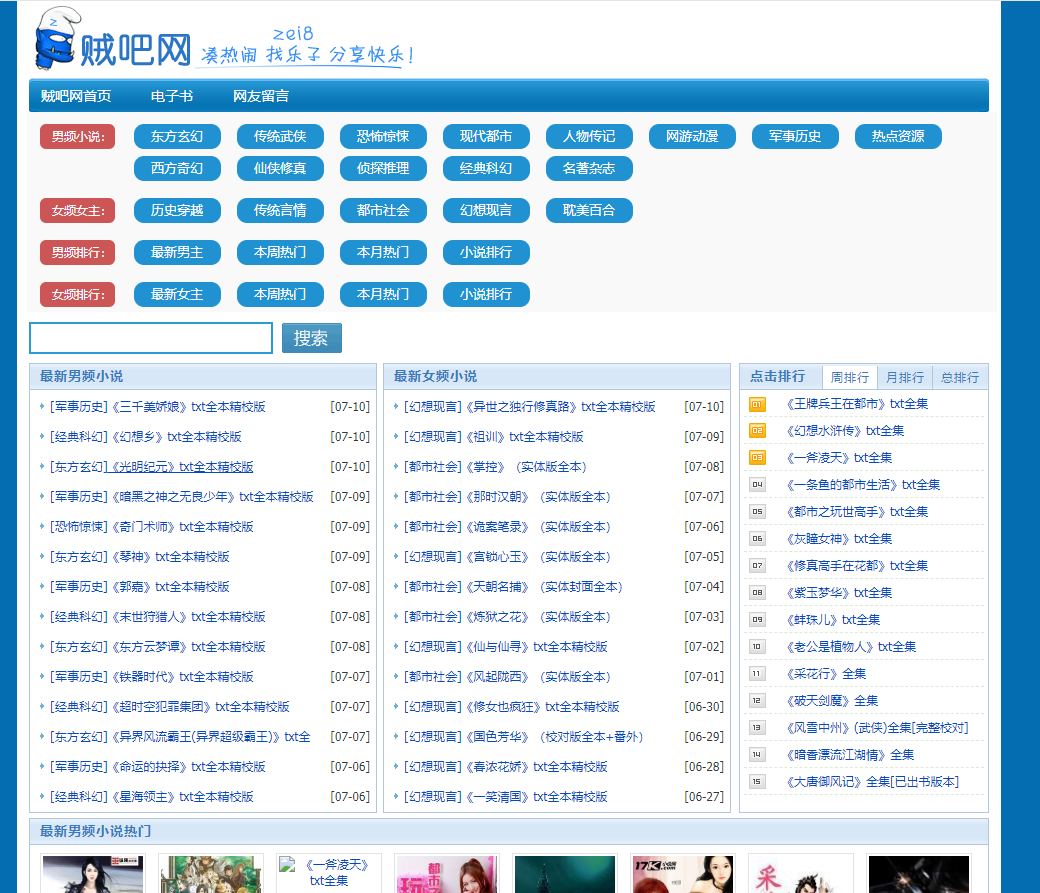Click the 最新女主 ranking button

[177, 295]
